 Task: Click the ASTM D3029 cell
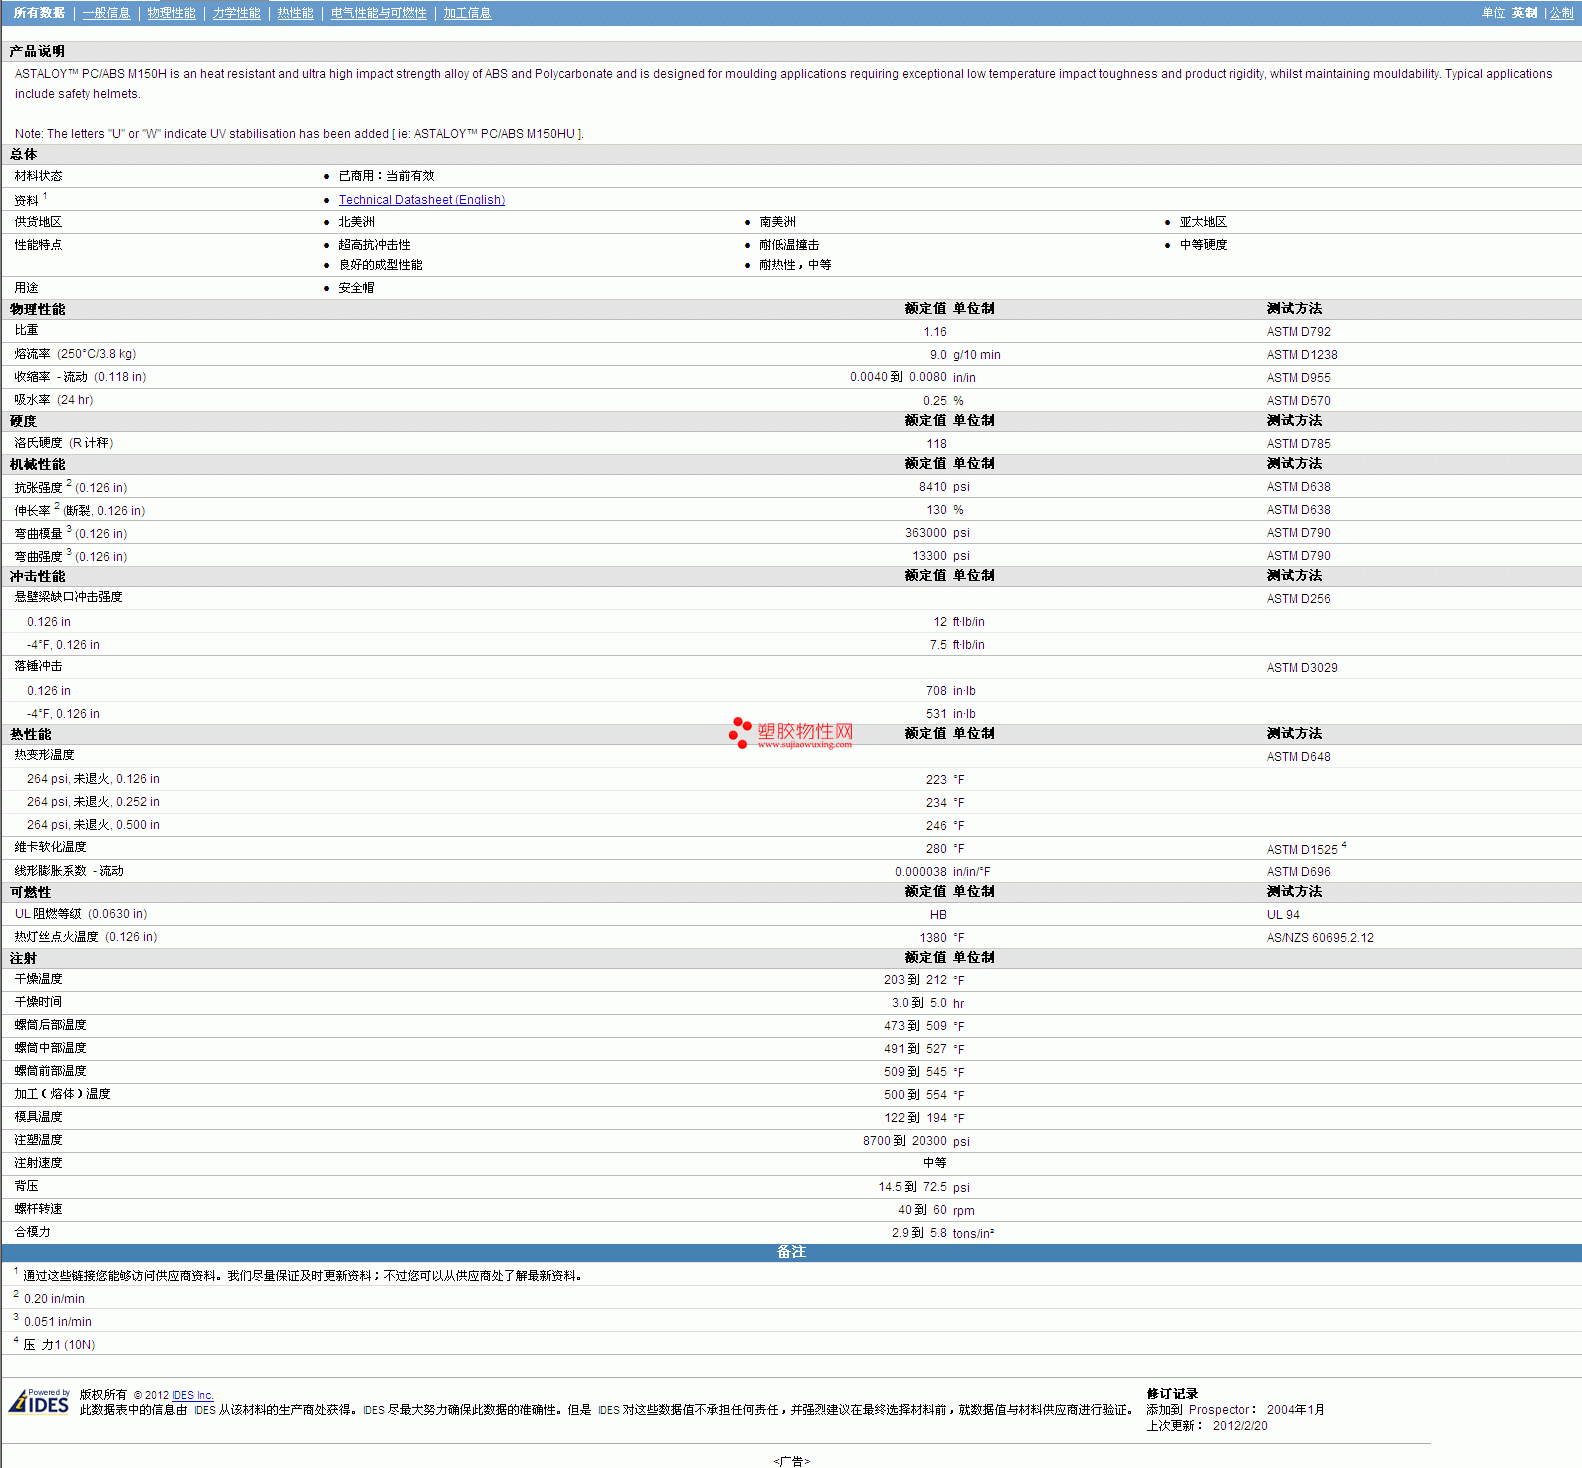[1302, 668]
